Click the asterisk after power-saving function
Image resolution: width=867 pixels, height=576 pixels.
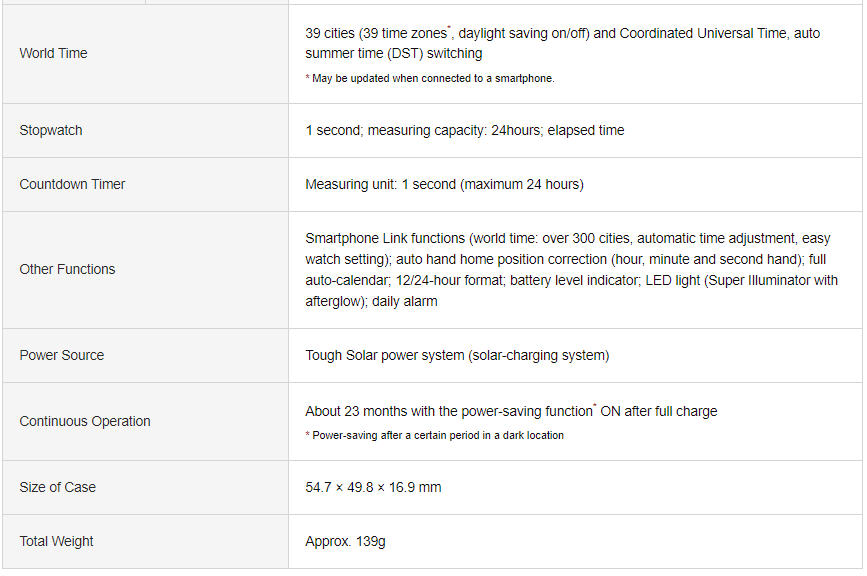pos(595,405)
